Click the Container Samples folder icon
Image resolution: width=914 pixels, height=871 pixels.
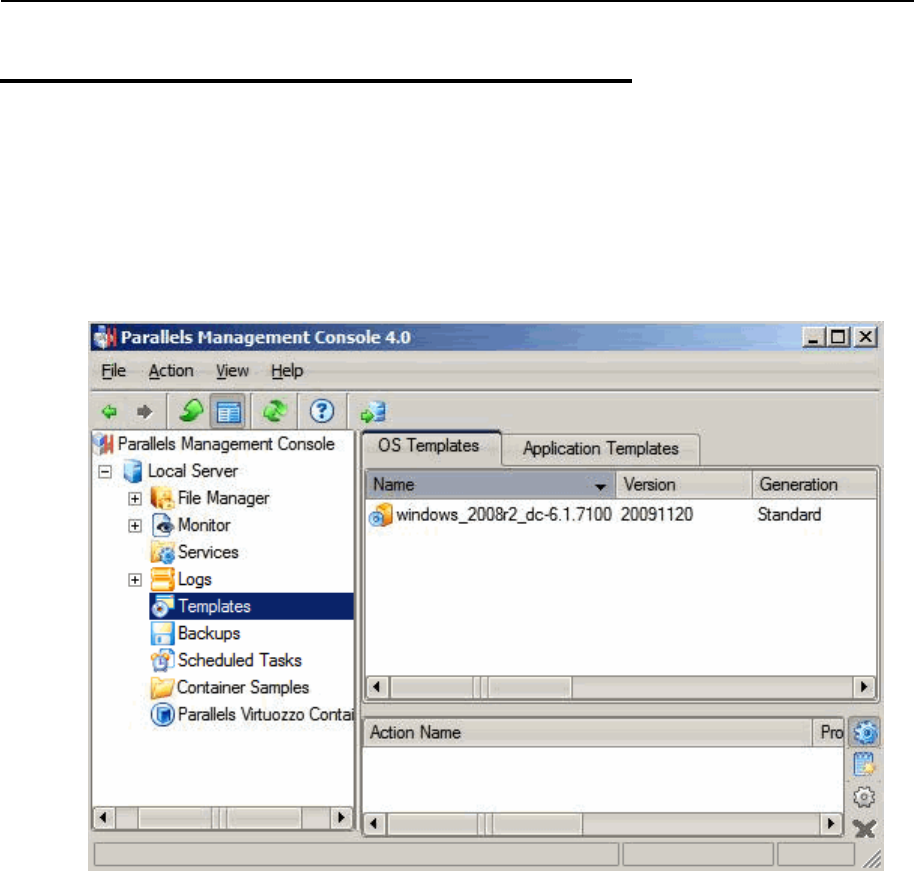[x=162, y=687]
